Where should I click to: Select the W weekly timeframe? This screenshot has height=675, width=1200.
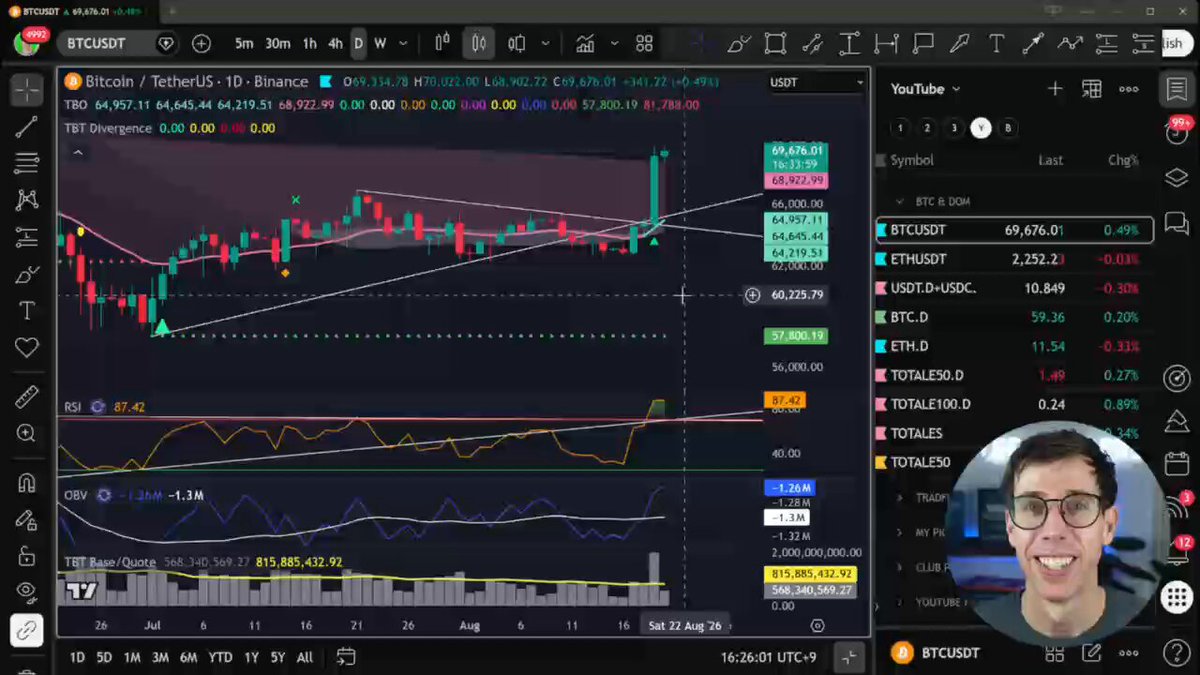pos(380,44)
